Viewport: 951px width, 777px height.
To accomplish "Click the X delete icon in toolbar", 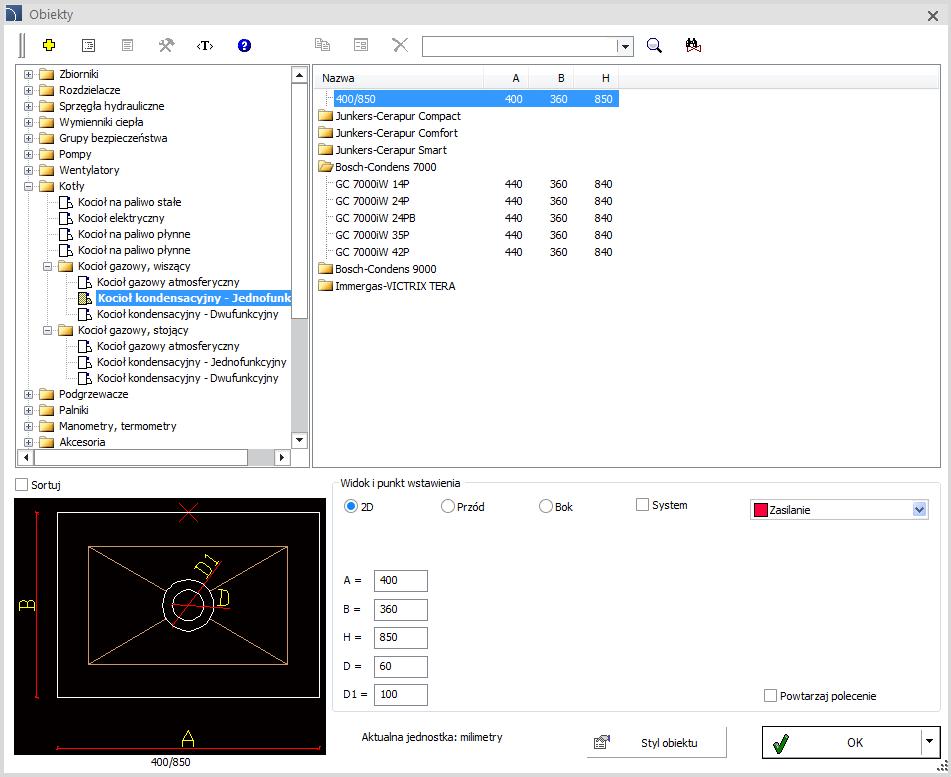I will point(400,45).
